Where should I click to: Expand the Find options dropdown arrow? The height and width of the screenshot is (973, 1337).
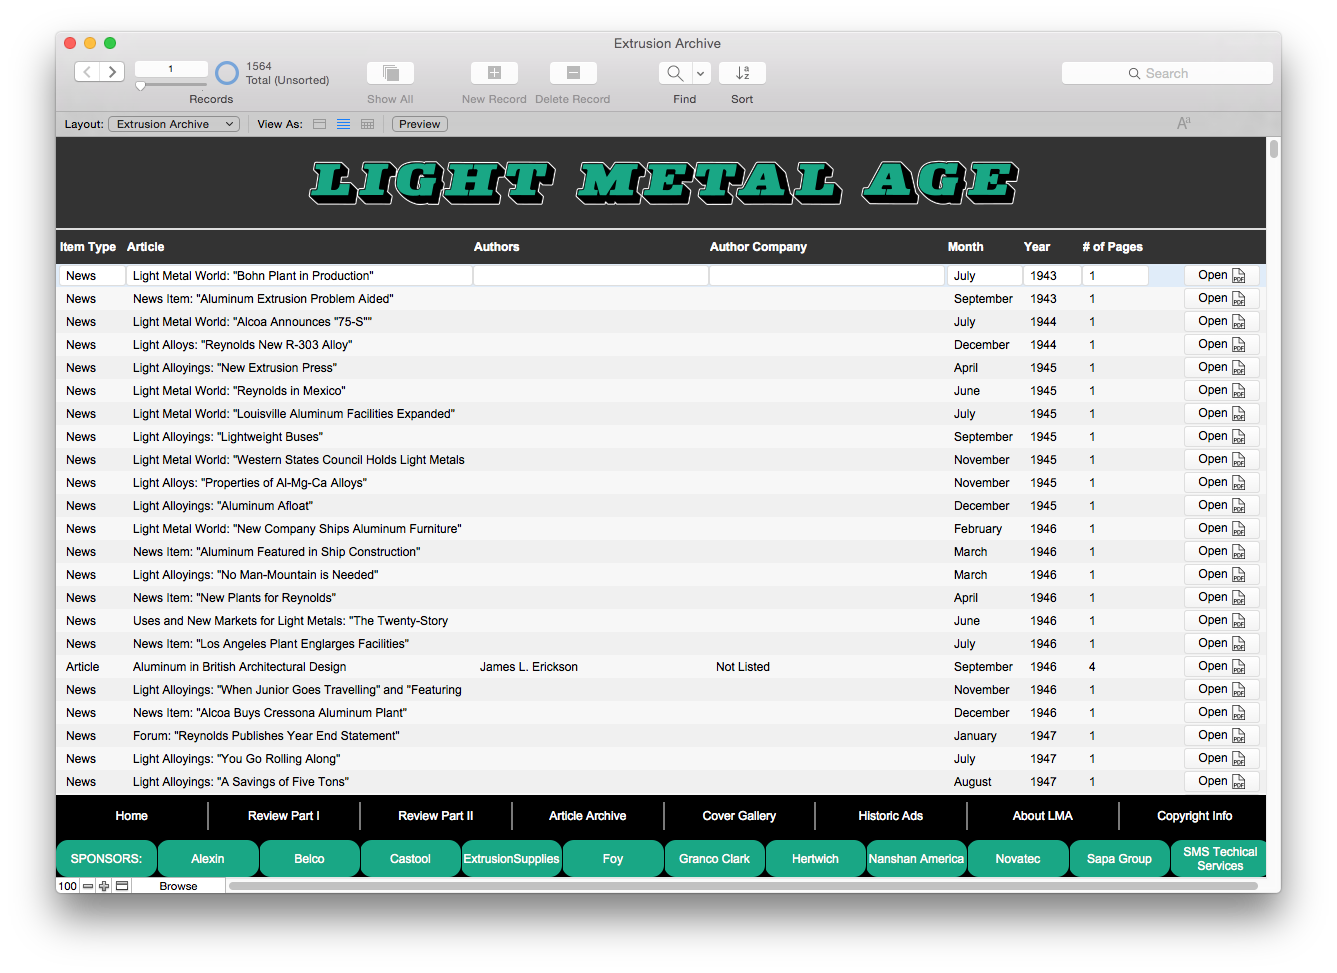pyautogui.click(x=701, y=73)
